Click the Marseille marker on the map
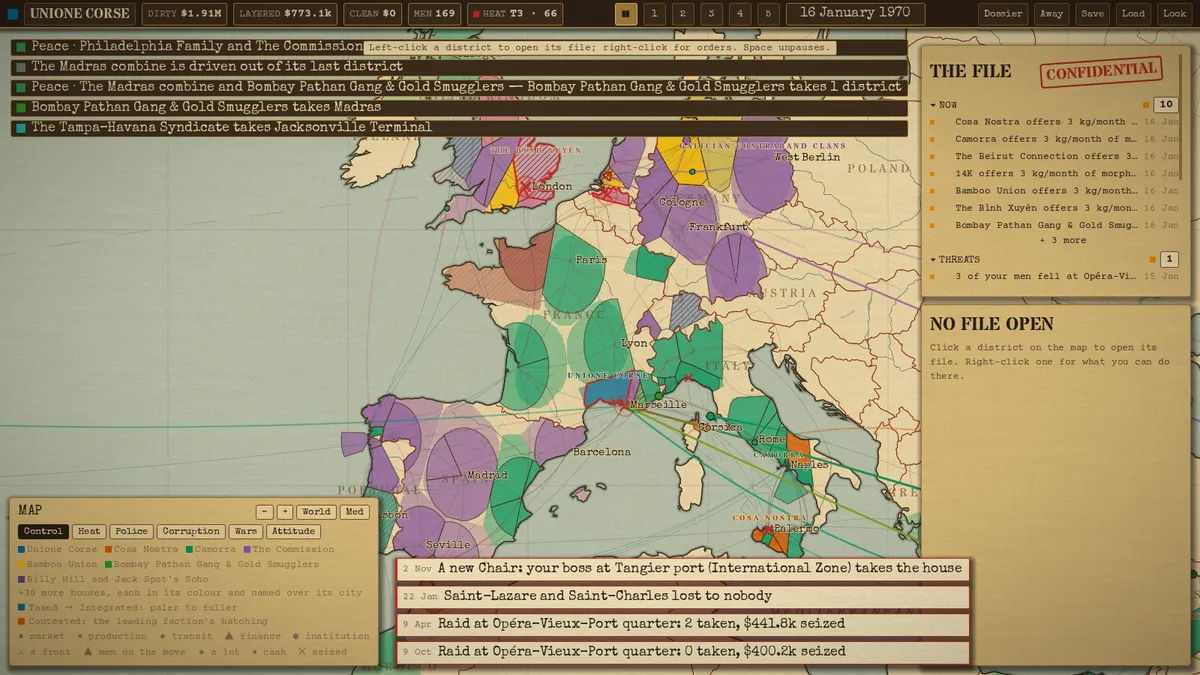 coord(624,406)
